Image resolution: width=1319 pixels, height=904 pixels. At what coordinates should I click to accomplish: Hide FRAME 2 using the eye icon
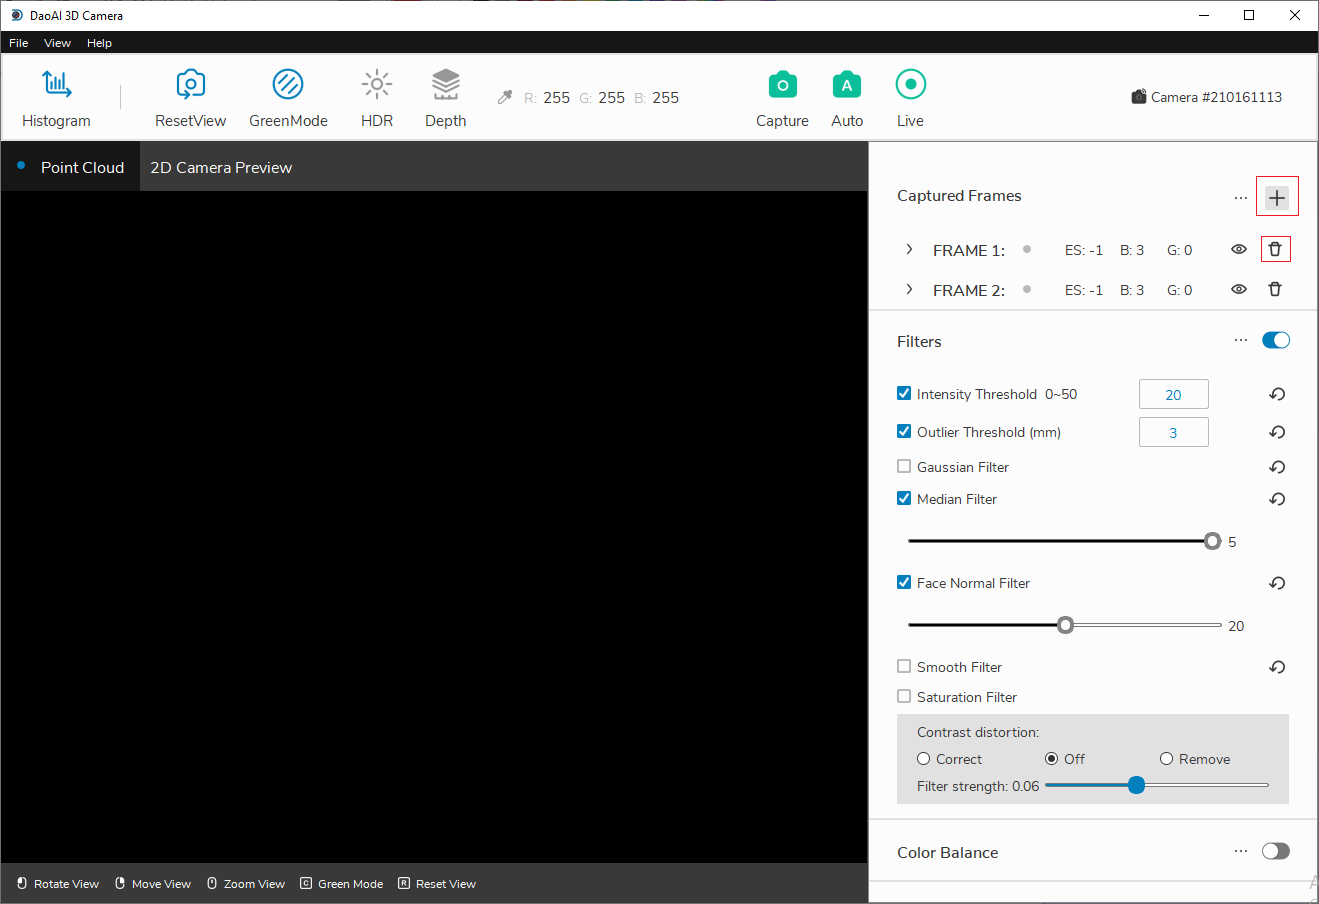point(1239,289)
